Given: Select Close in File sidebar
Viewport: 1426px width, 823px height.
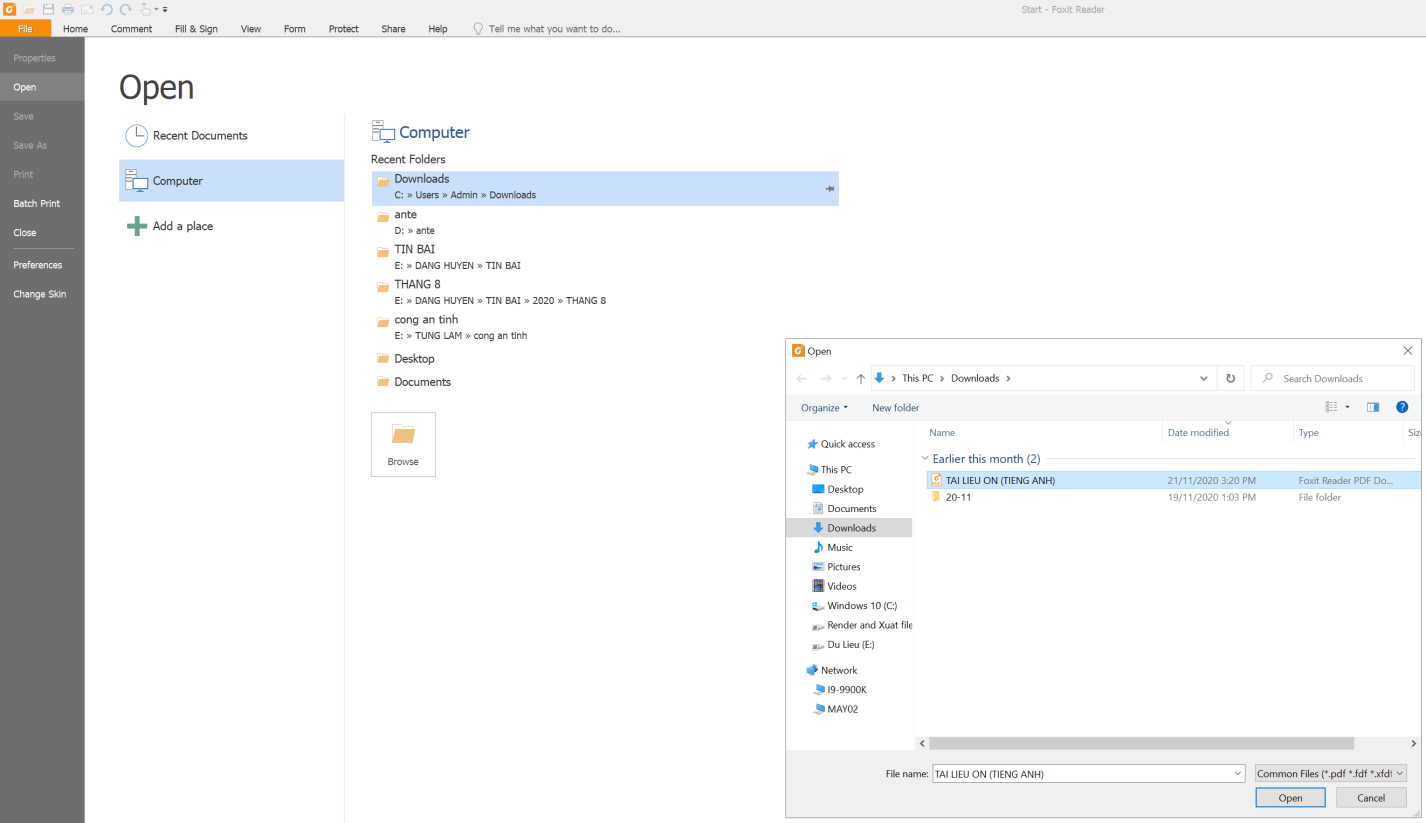Looking at the screenshot, I should 42,232.
